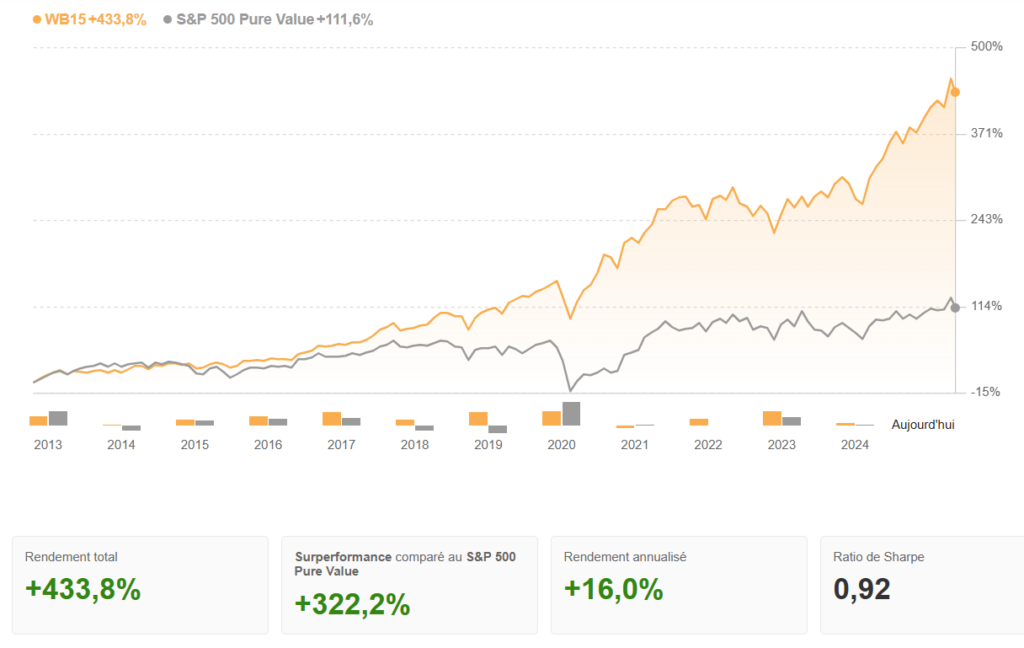Screen dimensions: 1024x648
Task: Open the Superformance comparison card
Action: pos(409,585)
